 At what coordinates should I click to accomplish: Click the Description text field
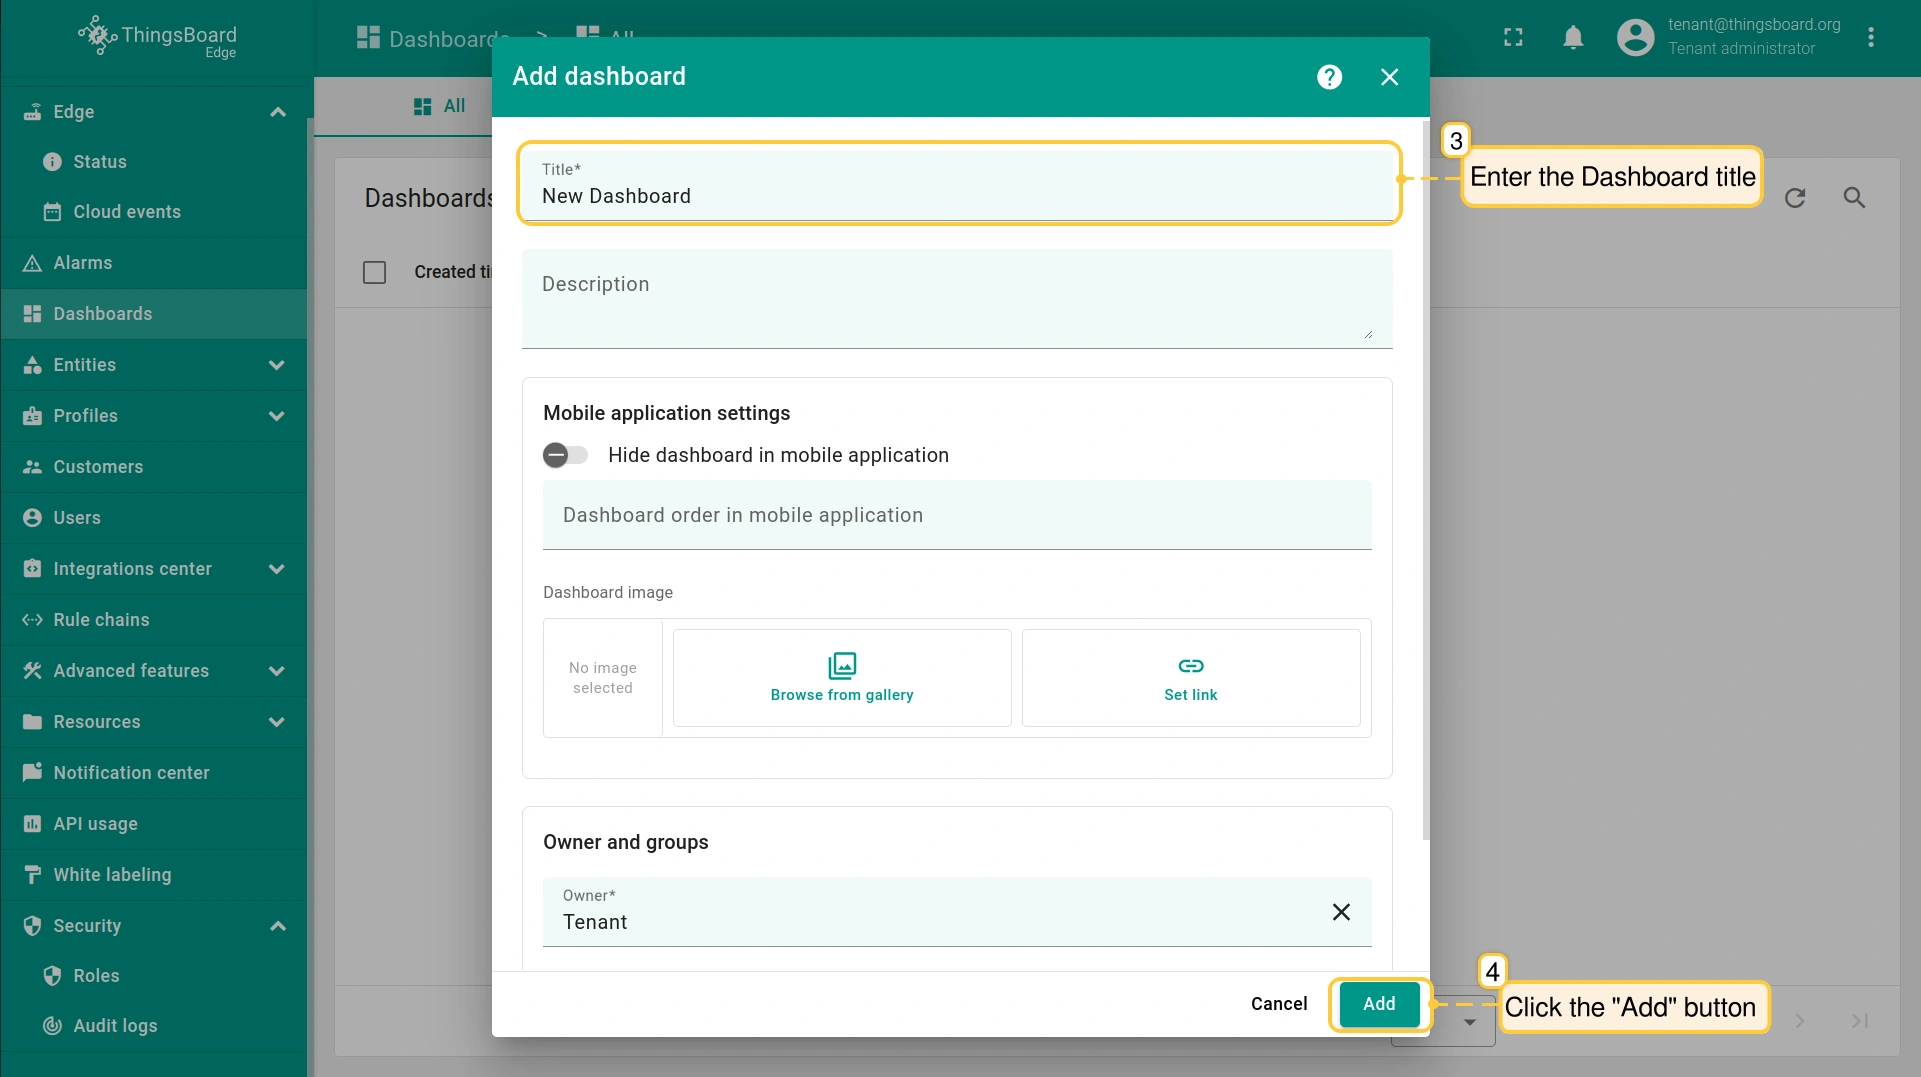(x=956, y=299)
